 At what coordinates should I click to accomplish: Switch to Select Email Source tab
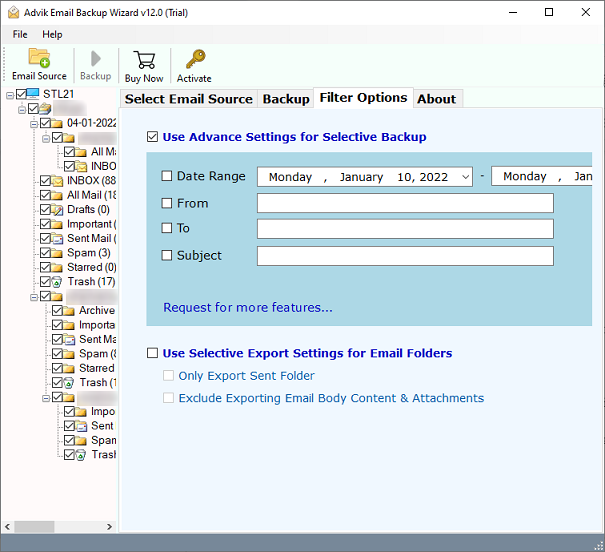tap(189, 99)
